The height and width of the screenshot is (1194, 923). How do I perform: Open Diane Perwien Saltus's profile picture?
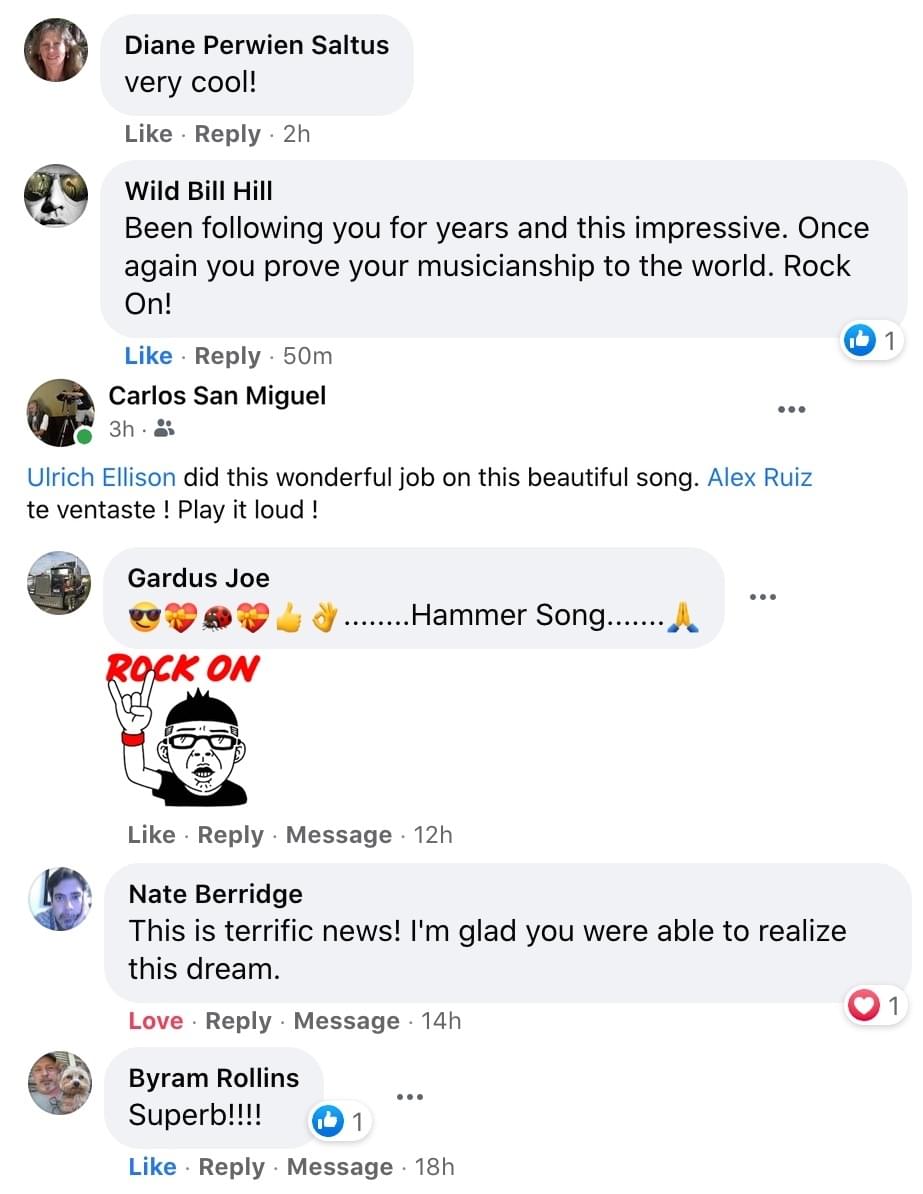56,50
